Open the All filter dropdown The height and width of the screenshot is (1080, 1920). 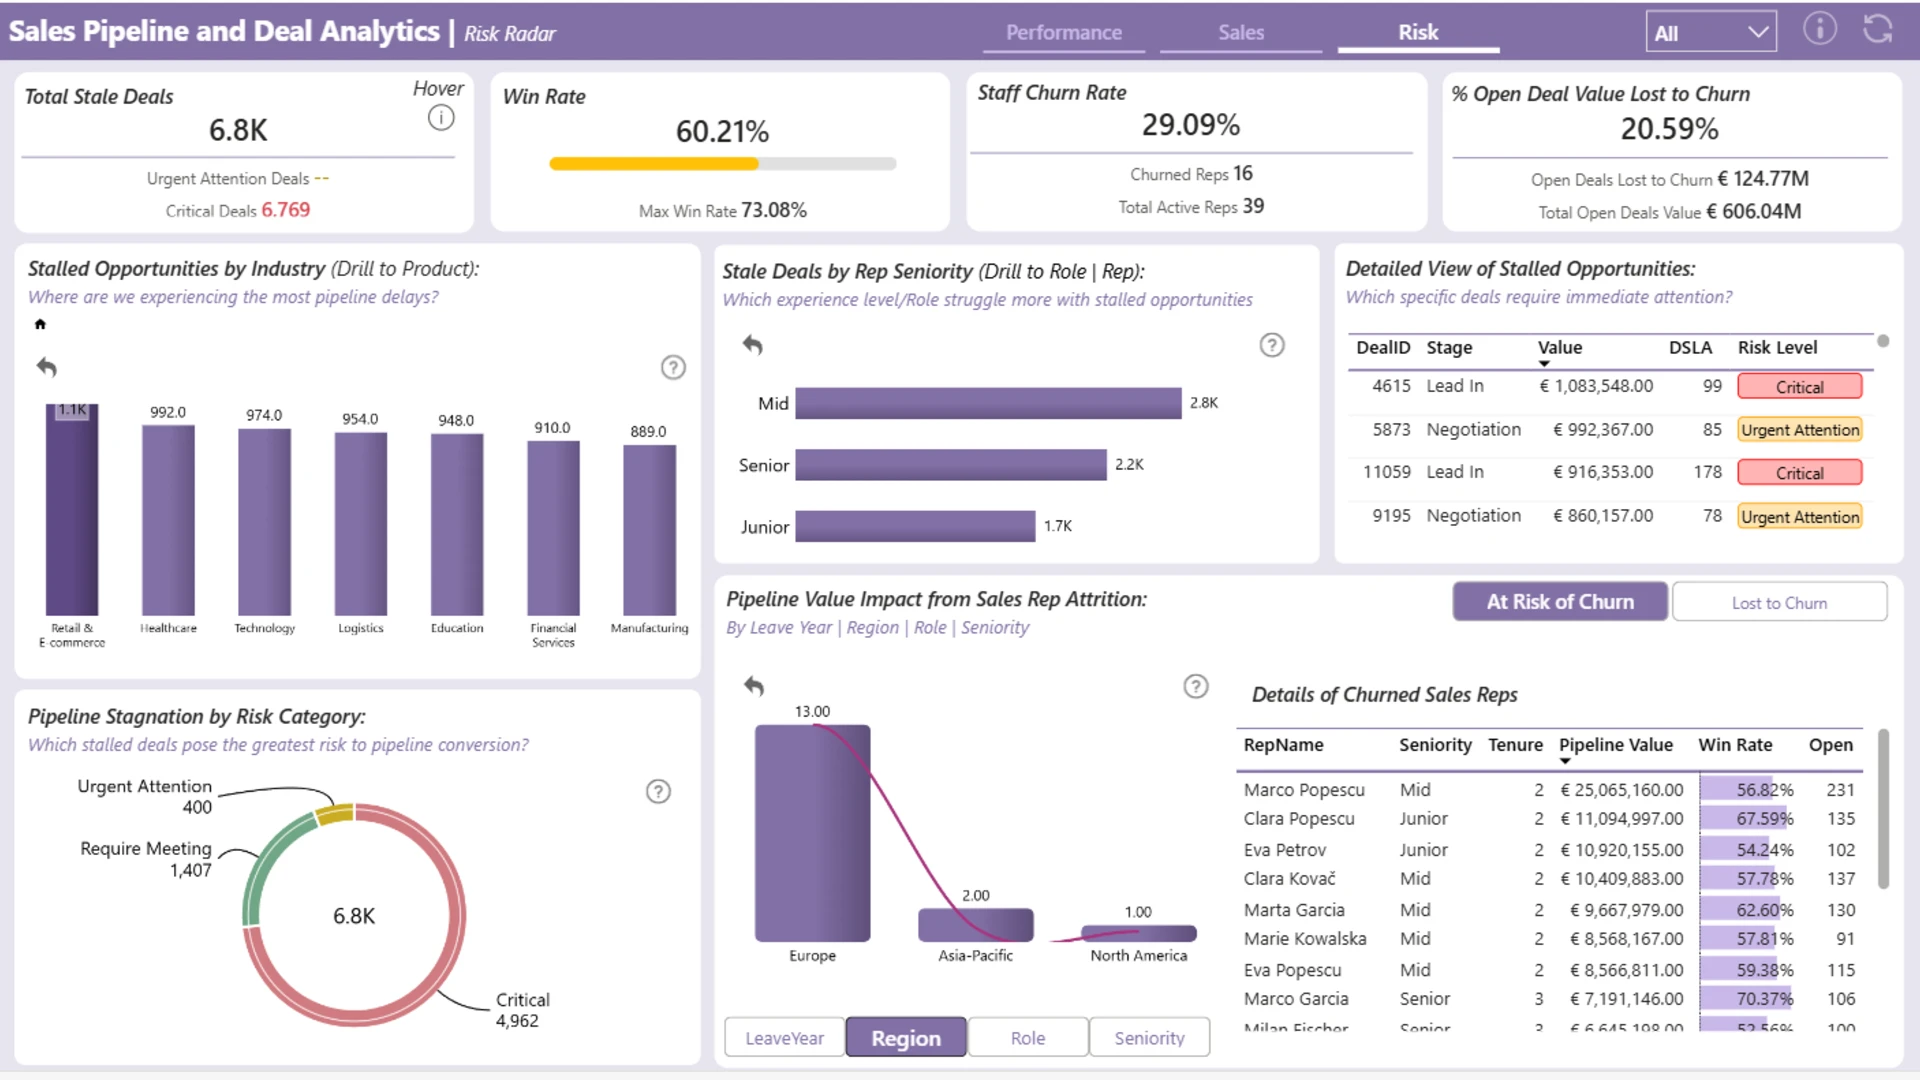point(1711,32)
